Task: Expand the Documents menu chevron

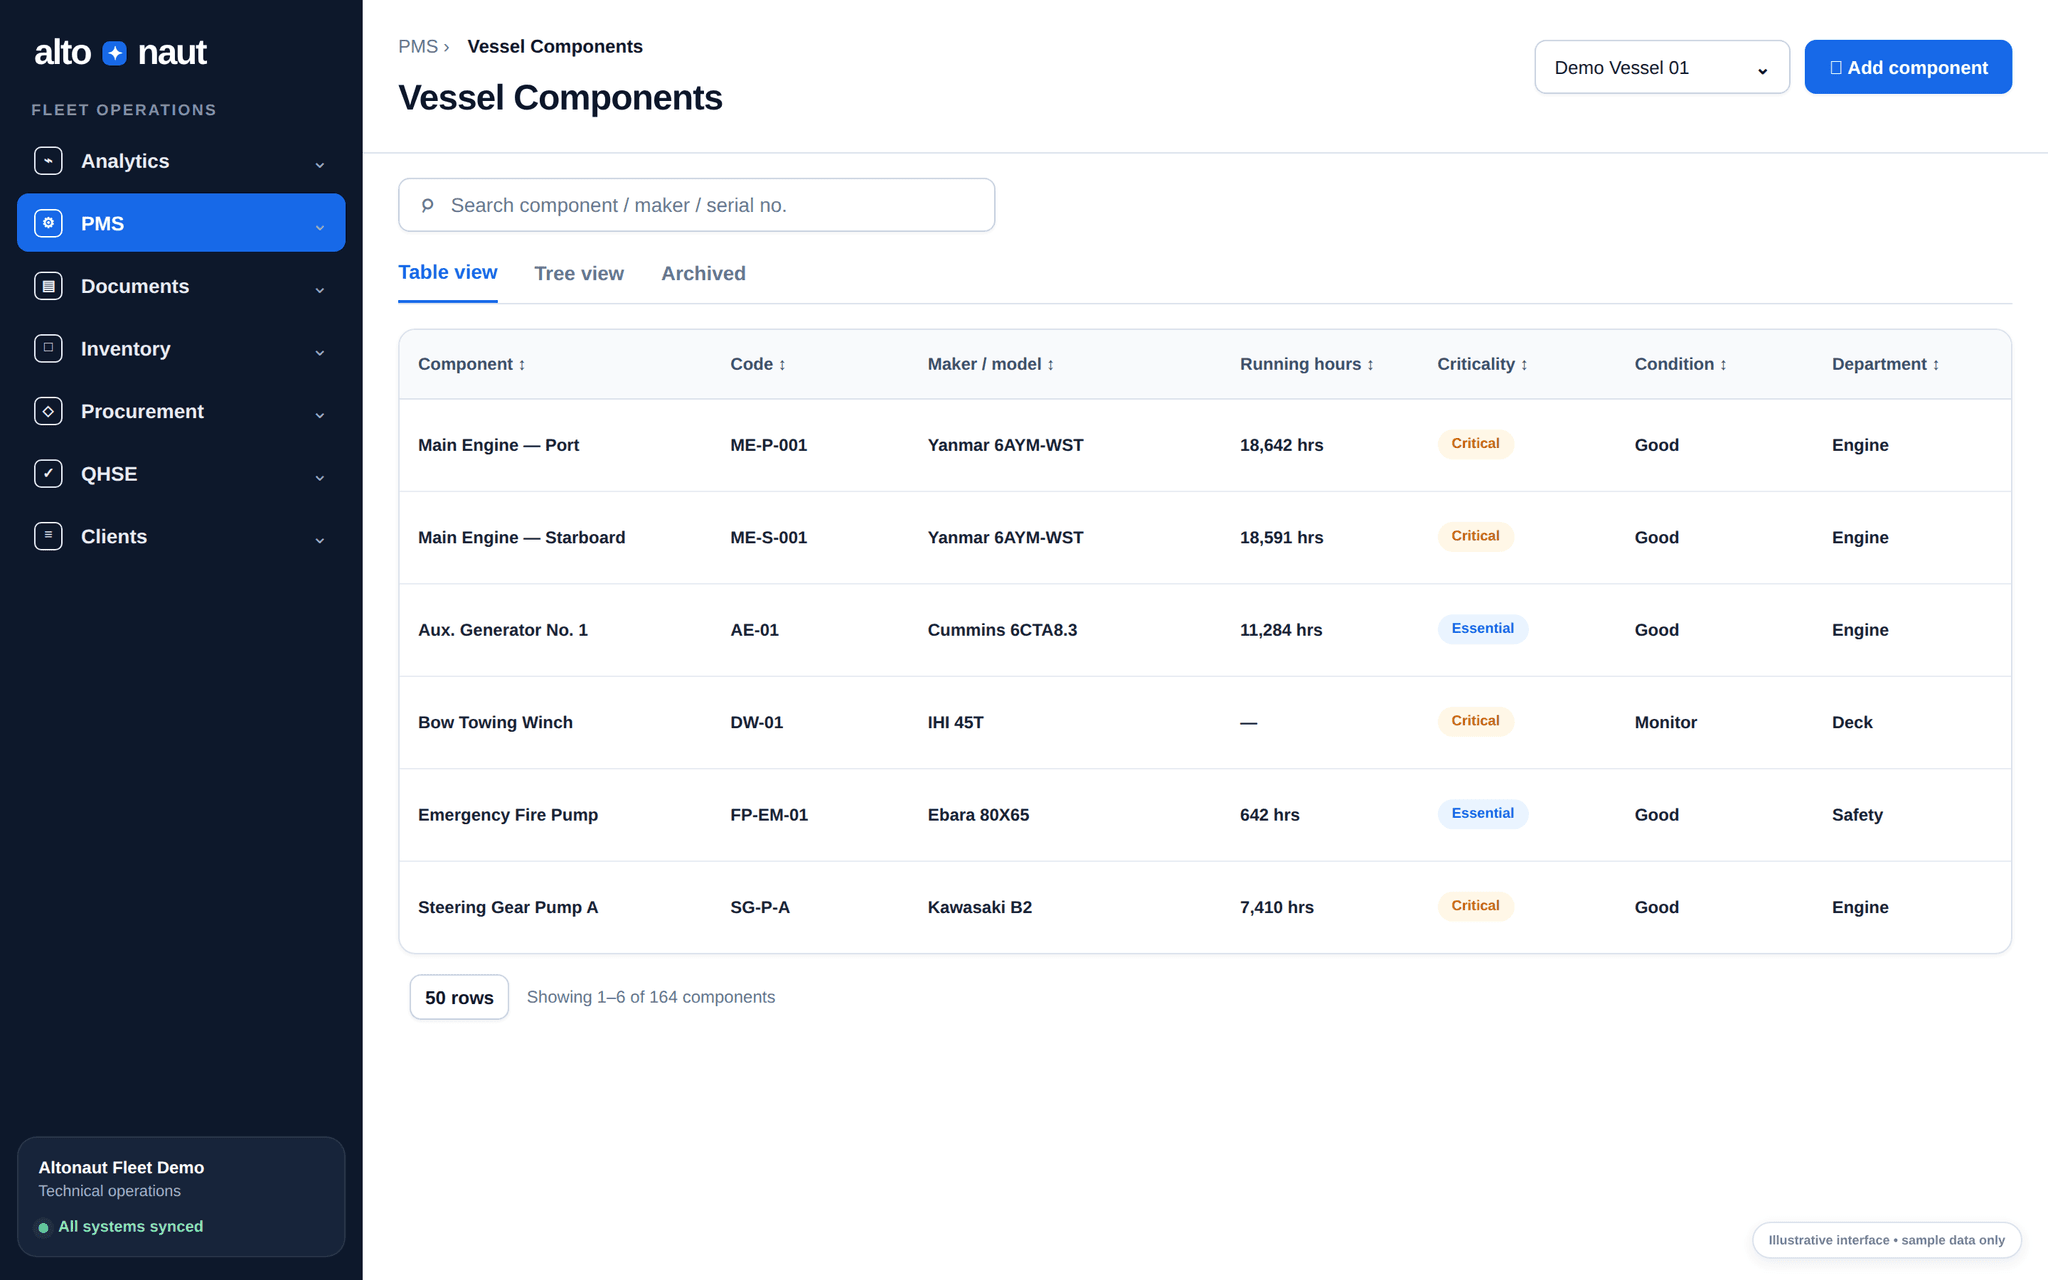Action: point(320,289)
